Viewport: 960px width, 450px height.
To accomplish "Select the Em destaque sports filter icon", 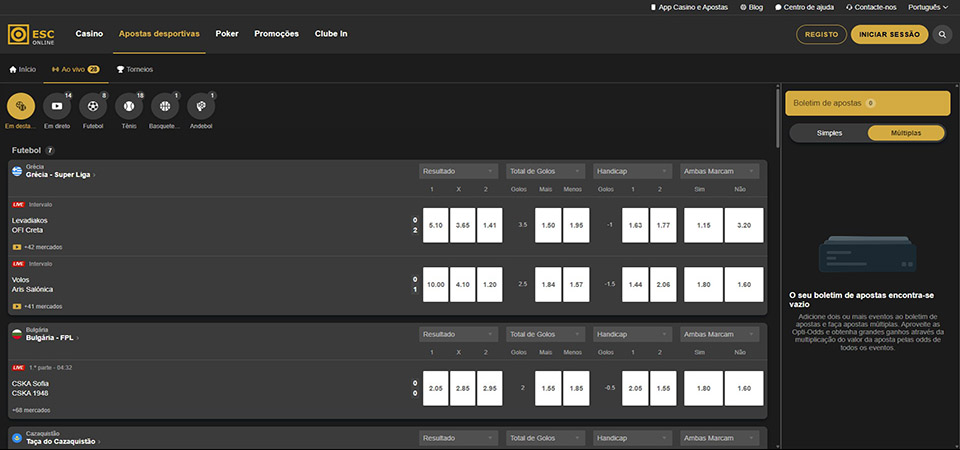I will [x=21, y=107].
